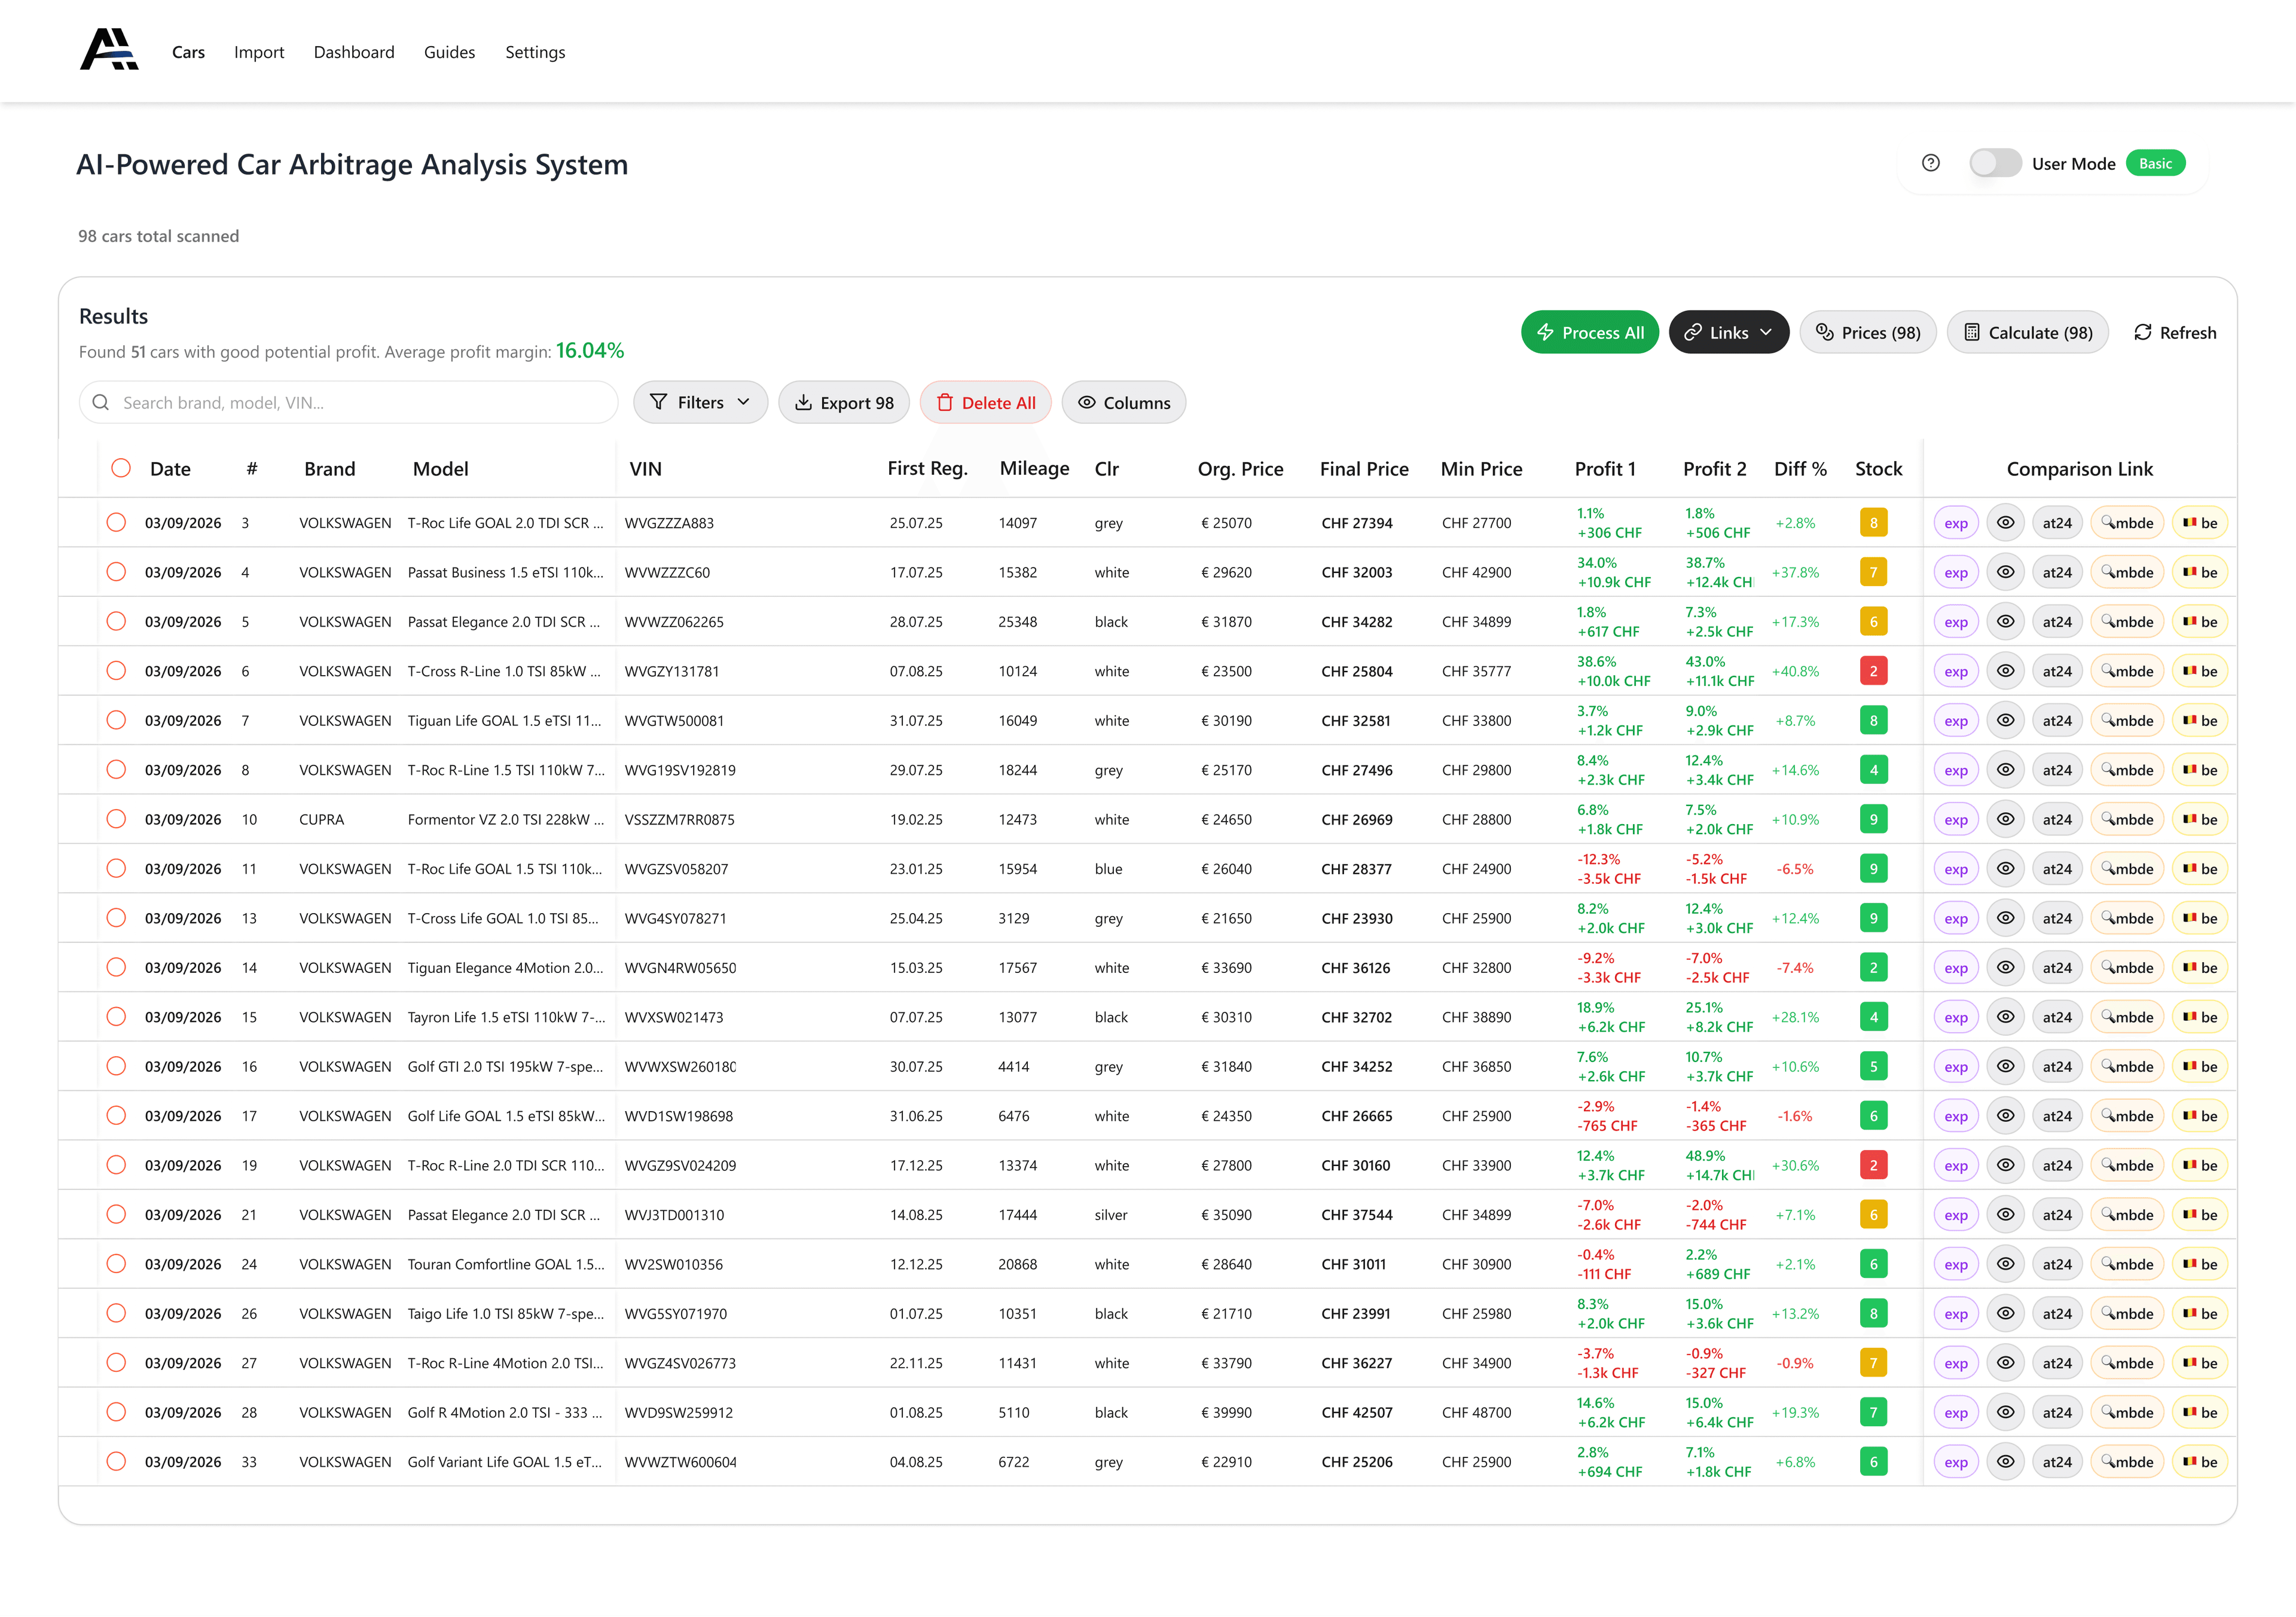Click the app logo in the header
The height and width of the screenshot is (1617, 2296).
[x=109, y=50]
